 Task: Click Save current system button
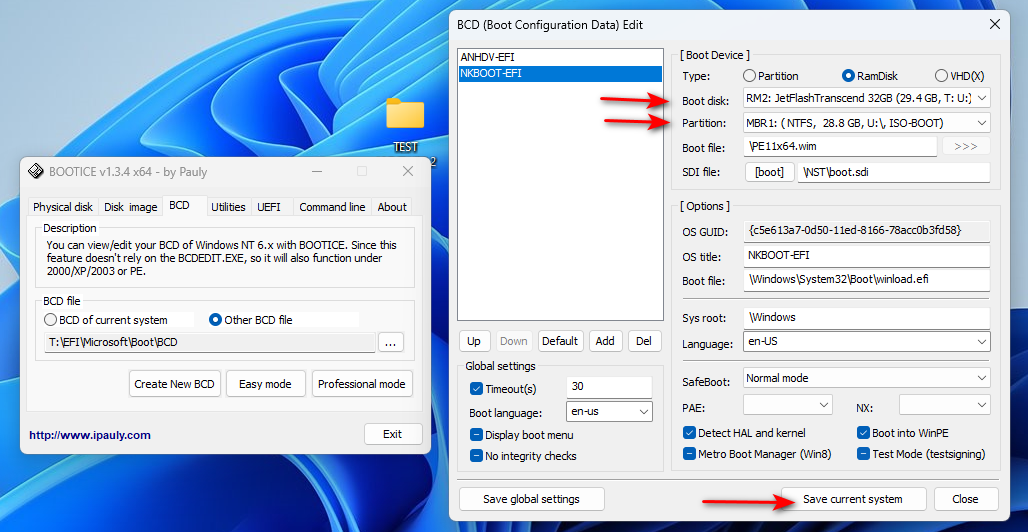click(853, 499)
